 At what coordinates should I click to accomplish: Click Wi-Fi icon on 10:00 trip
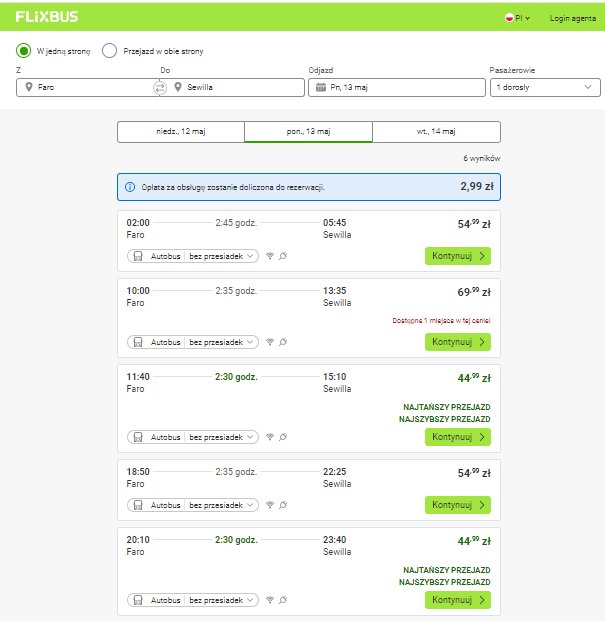(x=270, y=342)
